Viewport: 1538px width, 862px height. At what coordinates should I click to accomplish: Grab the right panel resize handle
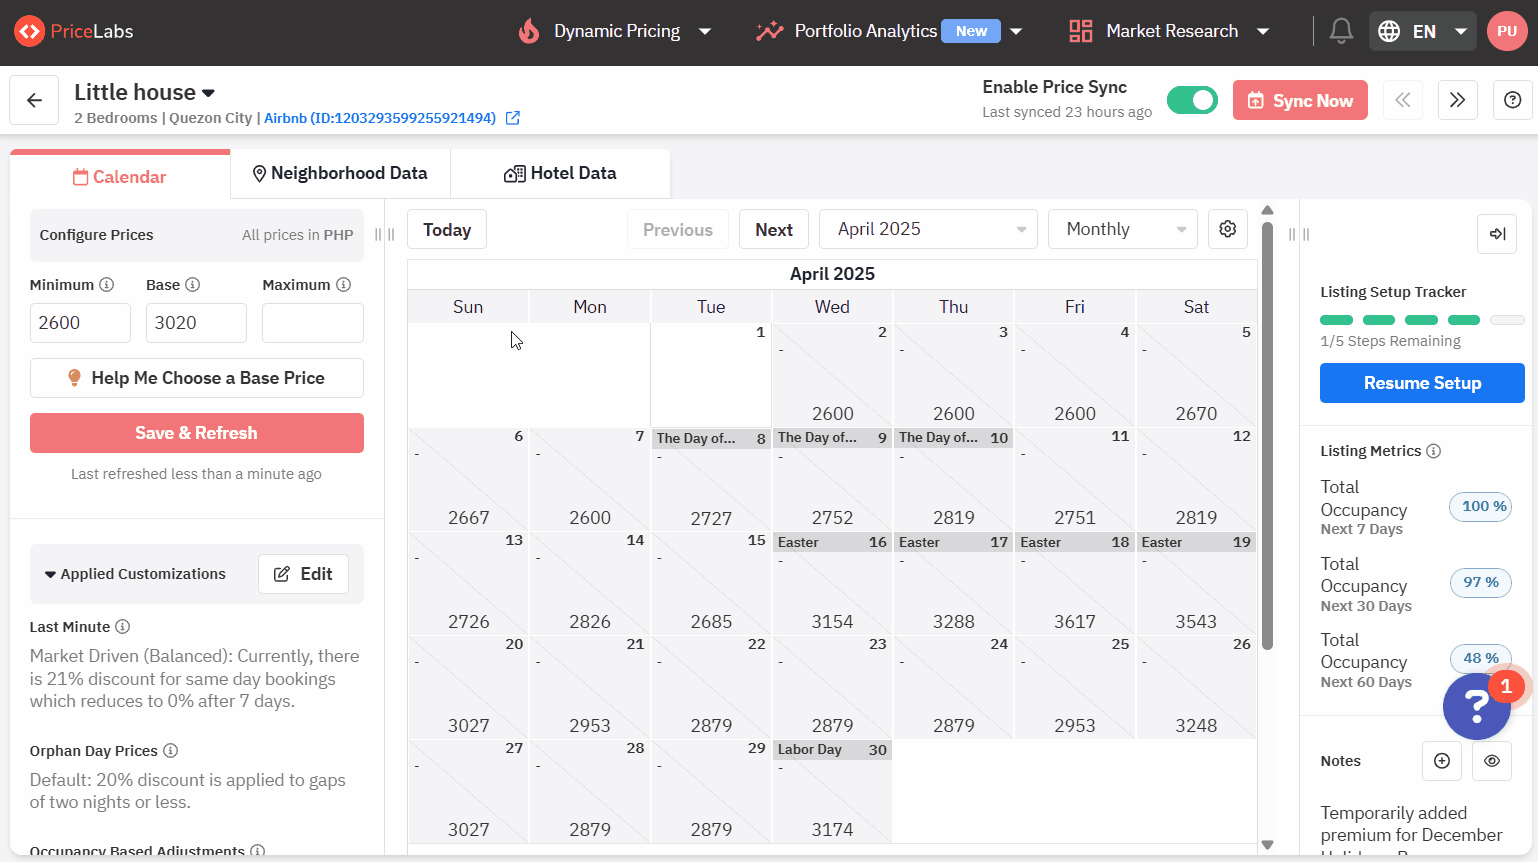click(1299, 234)
